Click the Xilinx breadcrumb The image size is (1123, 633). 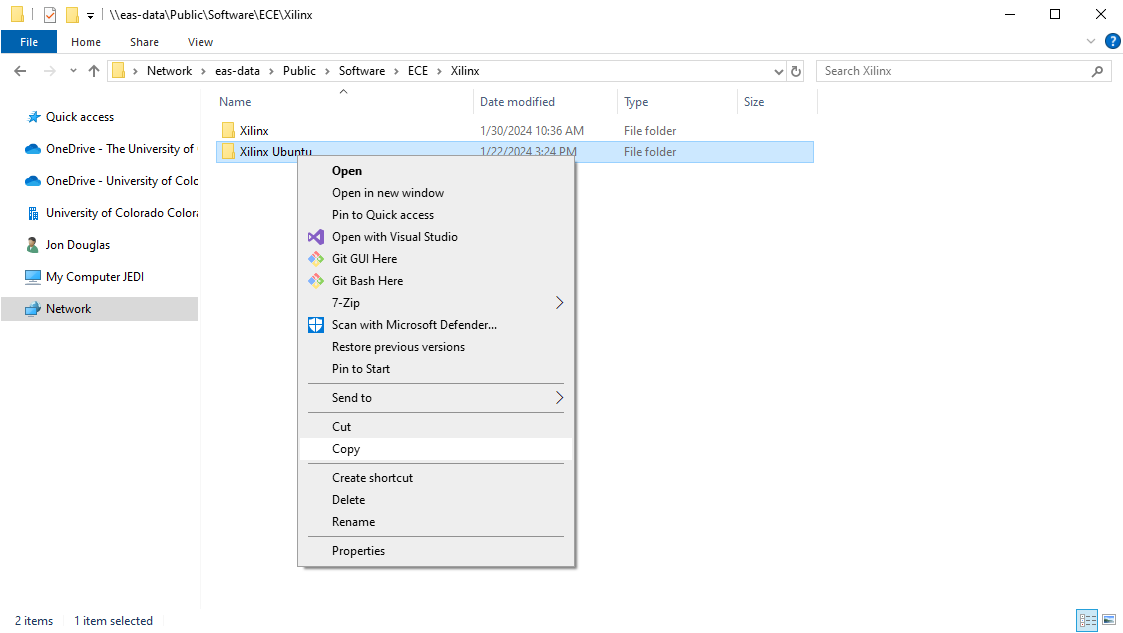(465, 71)
